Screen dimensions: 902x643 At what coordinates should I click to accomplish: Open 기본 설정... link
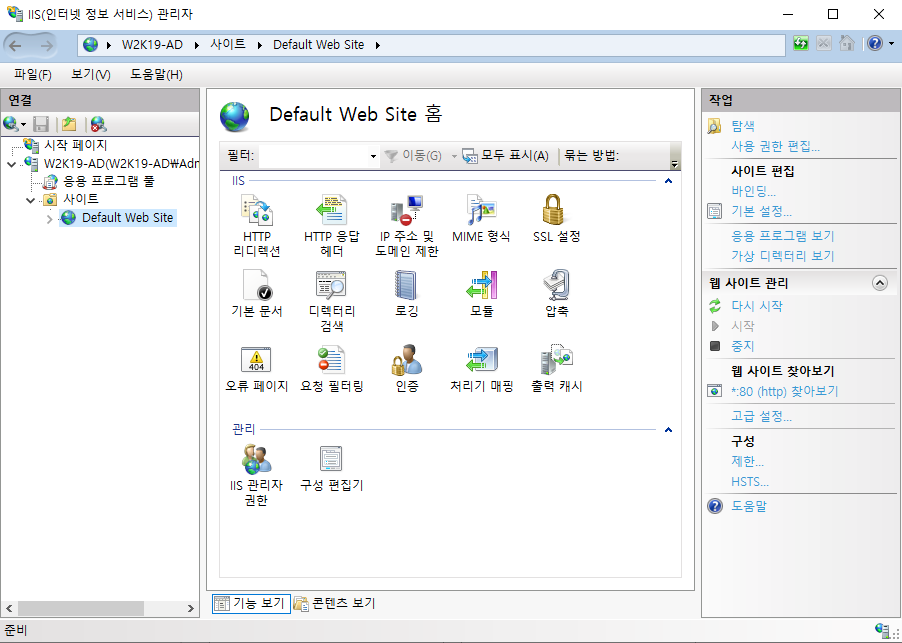(x=761, y=211)
